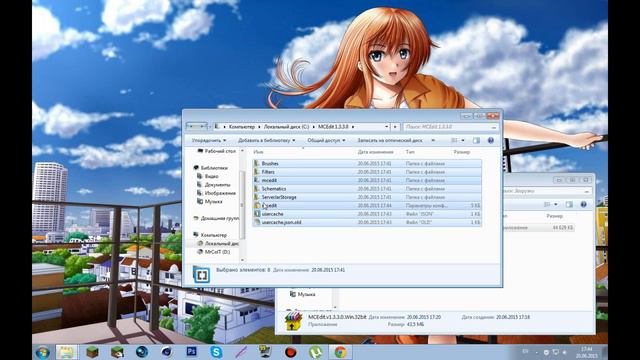Open Google Chrome from the taskbar
Image resolution: width=640 pixels, height=360 pixels.
[x=340, y=352]
